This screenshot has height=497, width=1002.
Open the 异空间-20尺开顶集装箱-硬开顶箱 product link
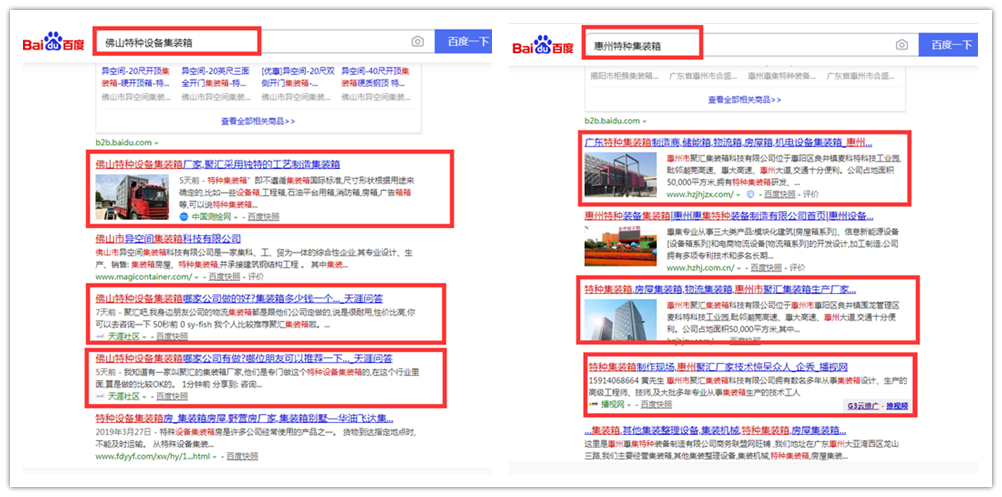(x=135, y=77)
